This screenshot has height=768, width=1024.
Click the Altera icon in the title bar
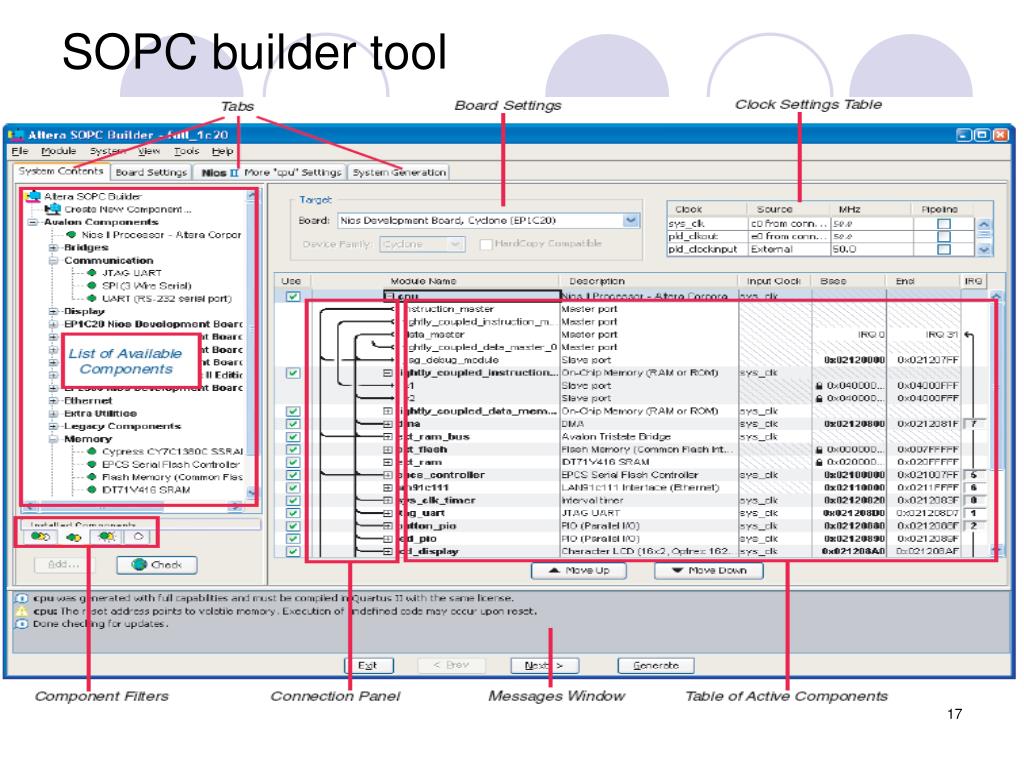[16, 135]
